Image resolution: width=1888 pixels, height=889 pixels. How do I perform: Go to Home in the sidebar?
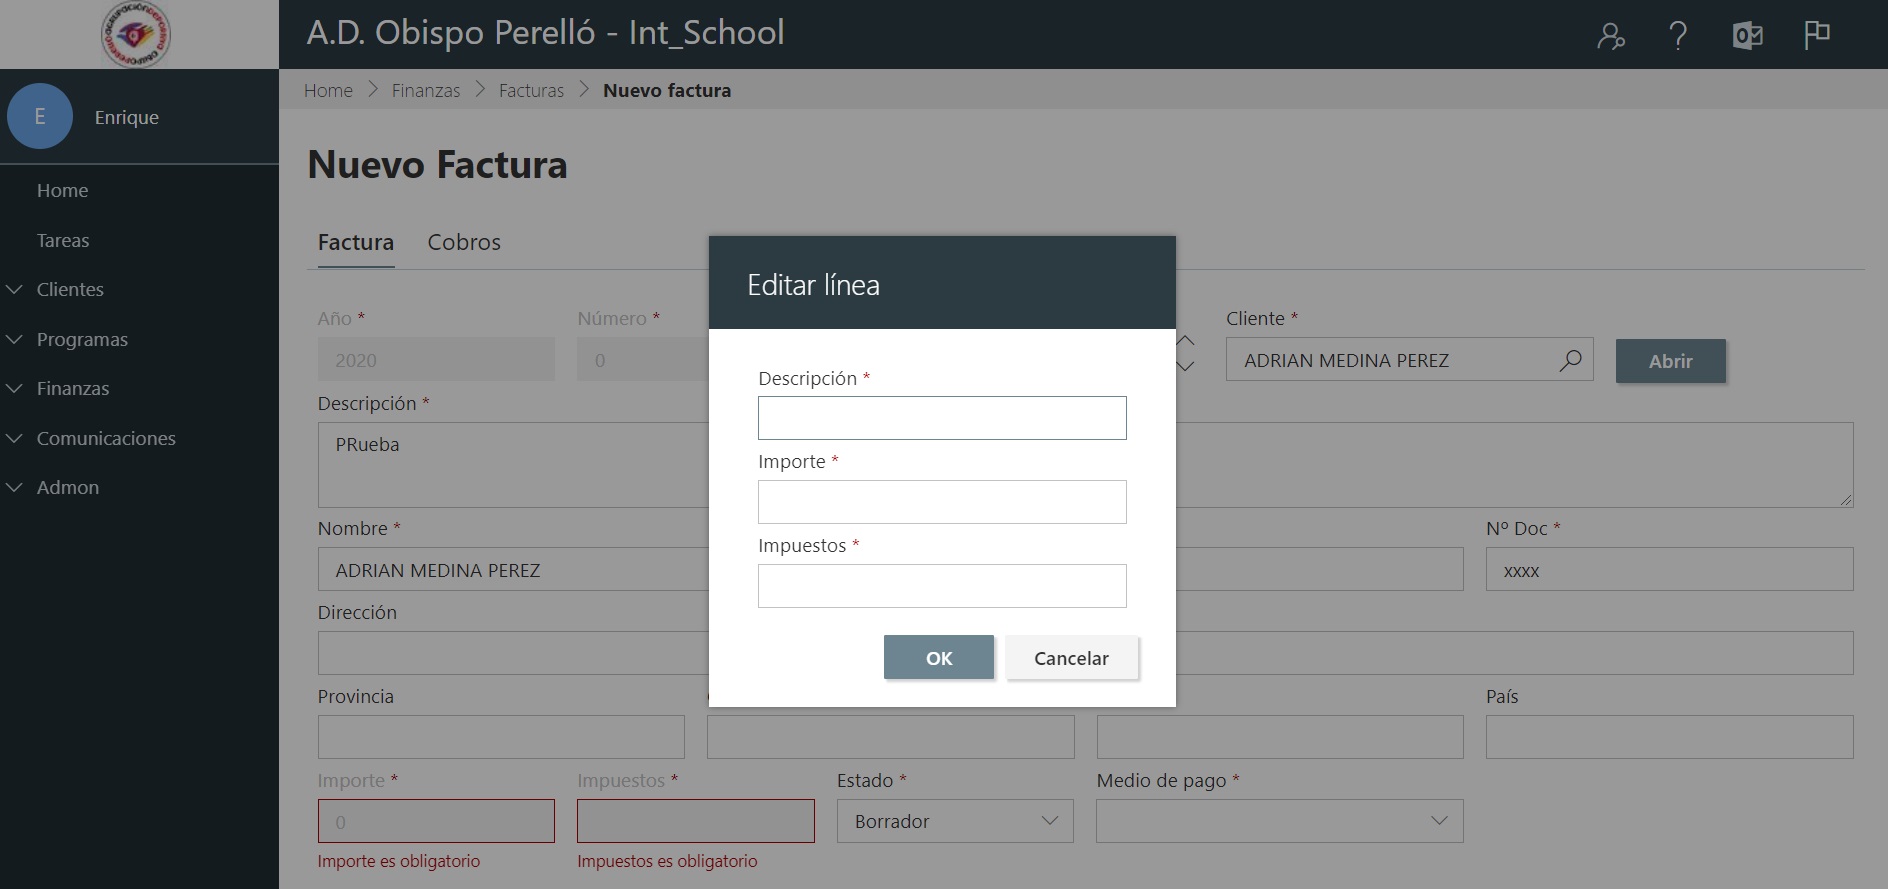click(x=62, y=190)
